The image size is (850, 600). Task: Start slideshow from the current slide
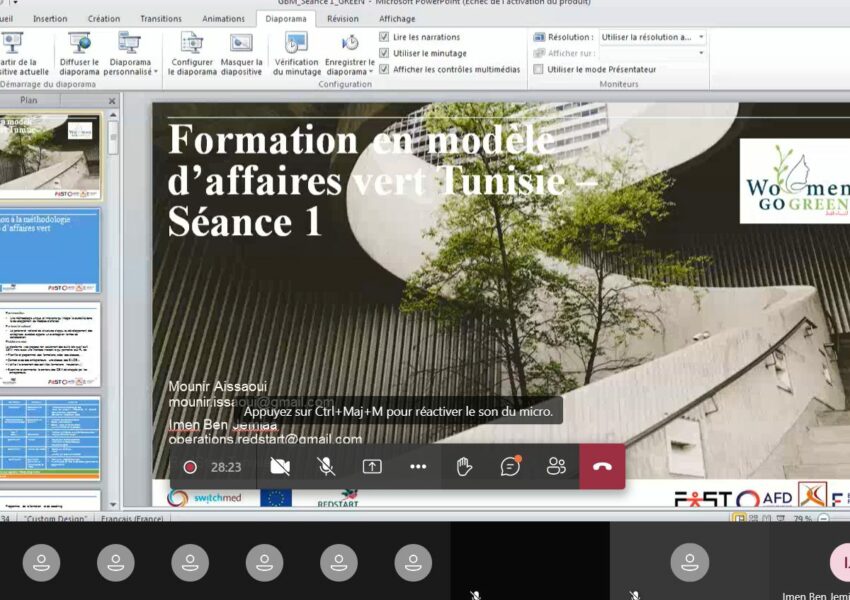coord(22,54)
